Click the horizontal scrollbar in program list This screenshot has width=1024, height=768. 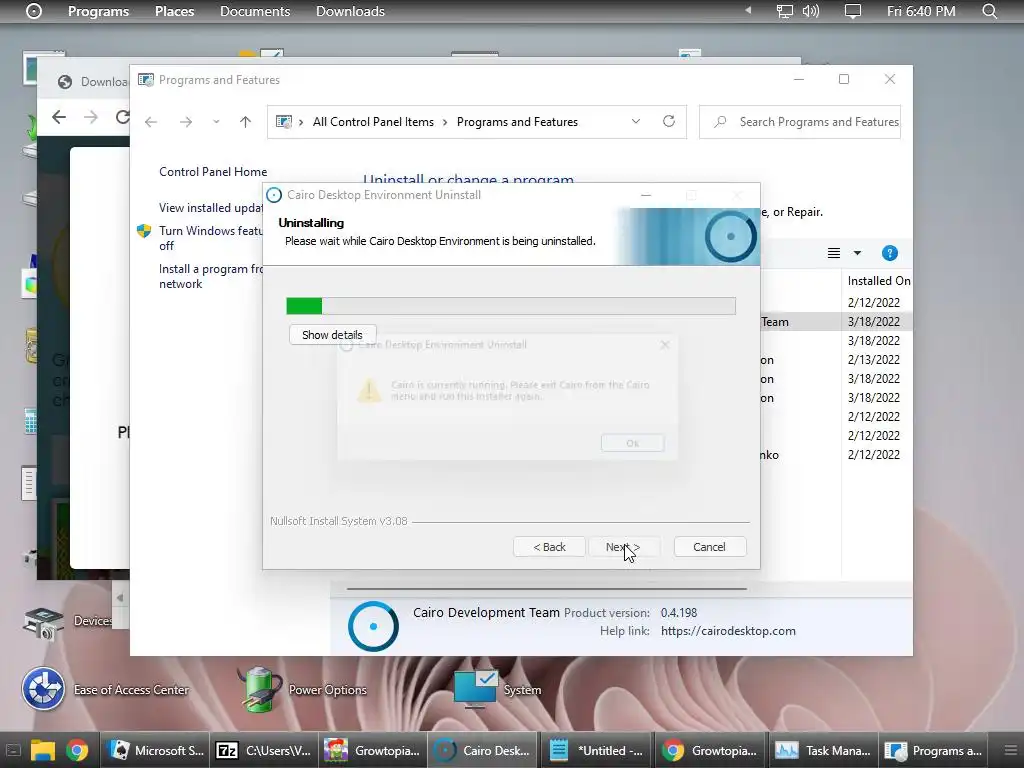coord(547,589)
